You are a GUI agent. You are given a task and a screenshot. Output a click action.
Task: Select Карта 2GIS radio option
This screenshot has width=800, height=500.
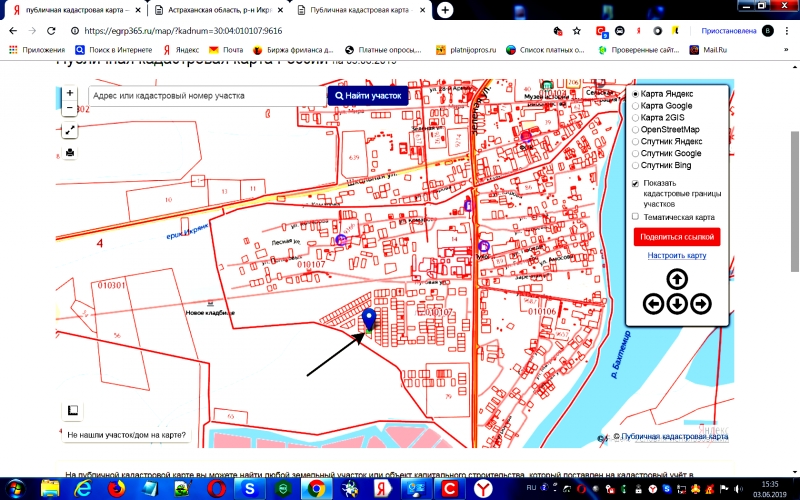(635, 118)
